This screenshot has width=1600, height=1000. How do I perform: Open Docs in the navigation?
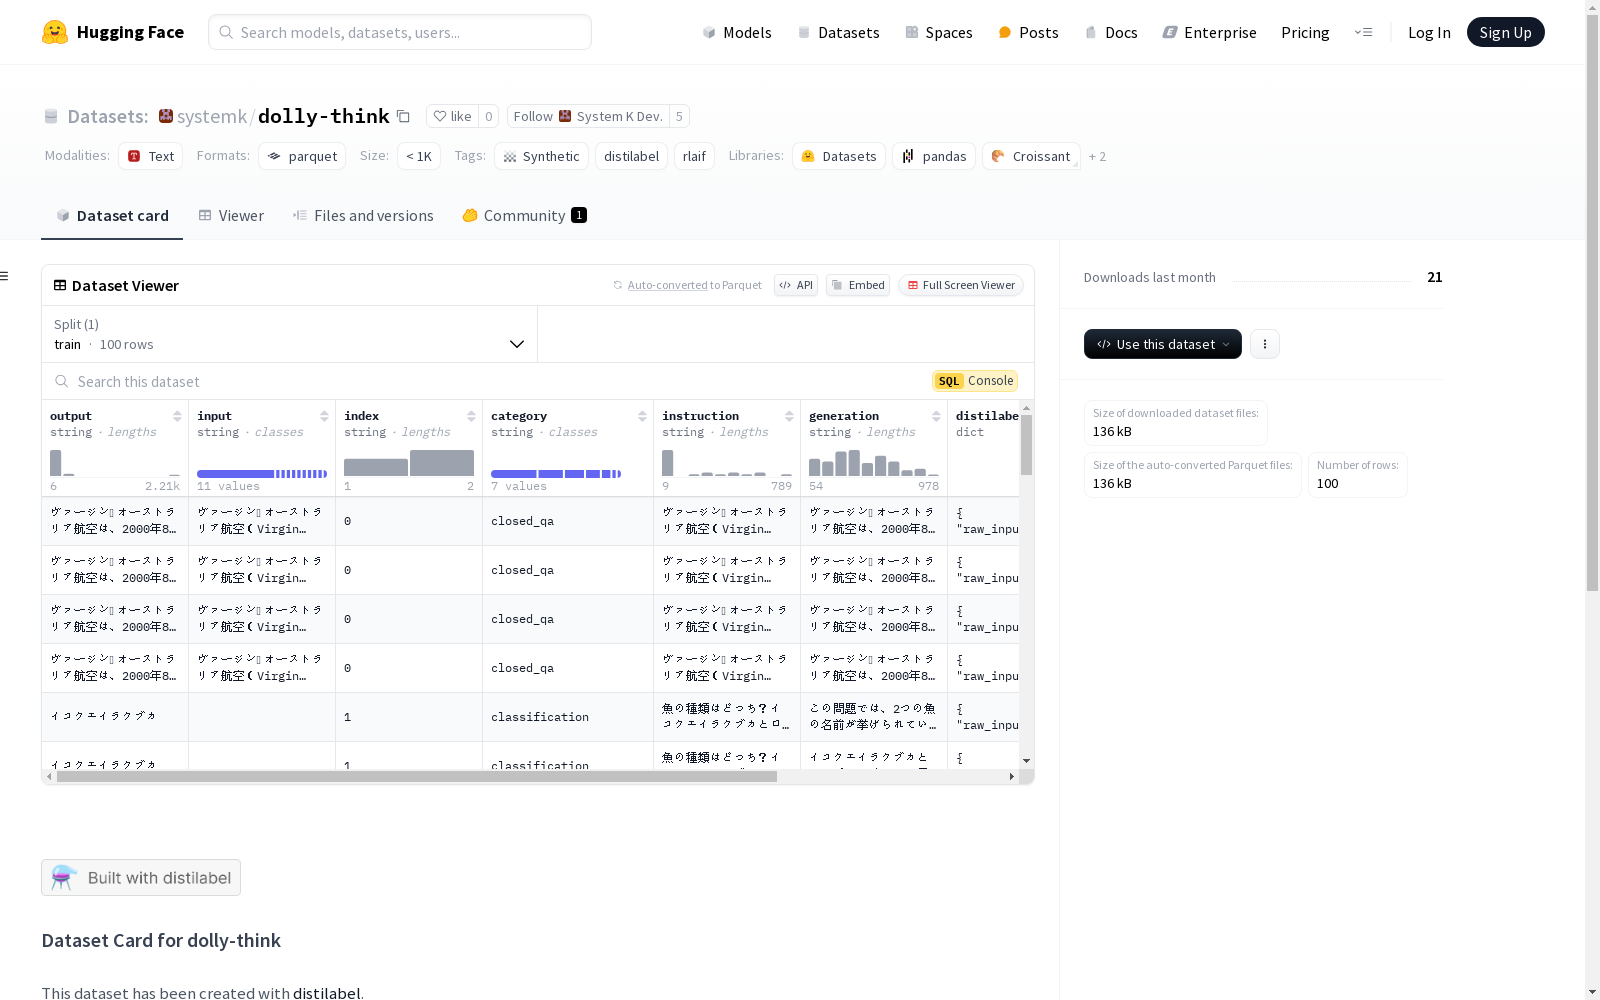1111,32
